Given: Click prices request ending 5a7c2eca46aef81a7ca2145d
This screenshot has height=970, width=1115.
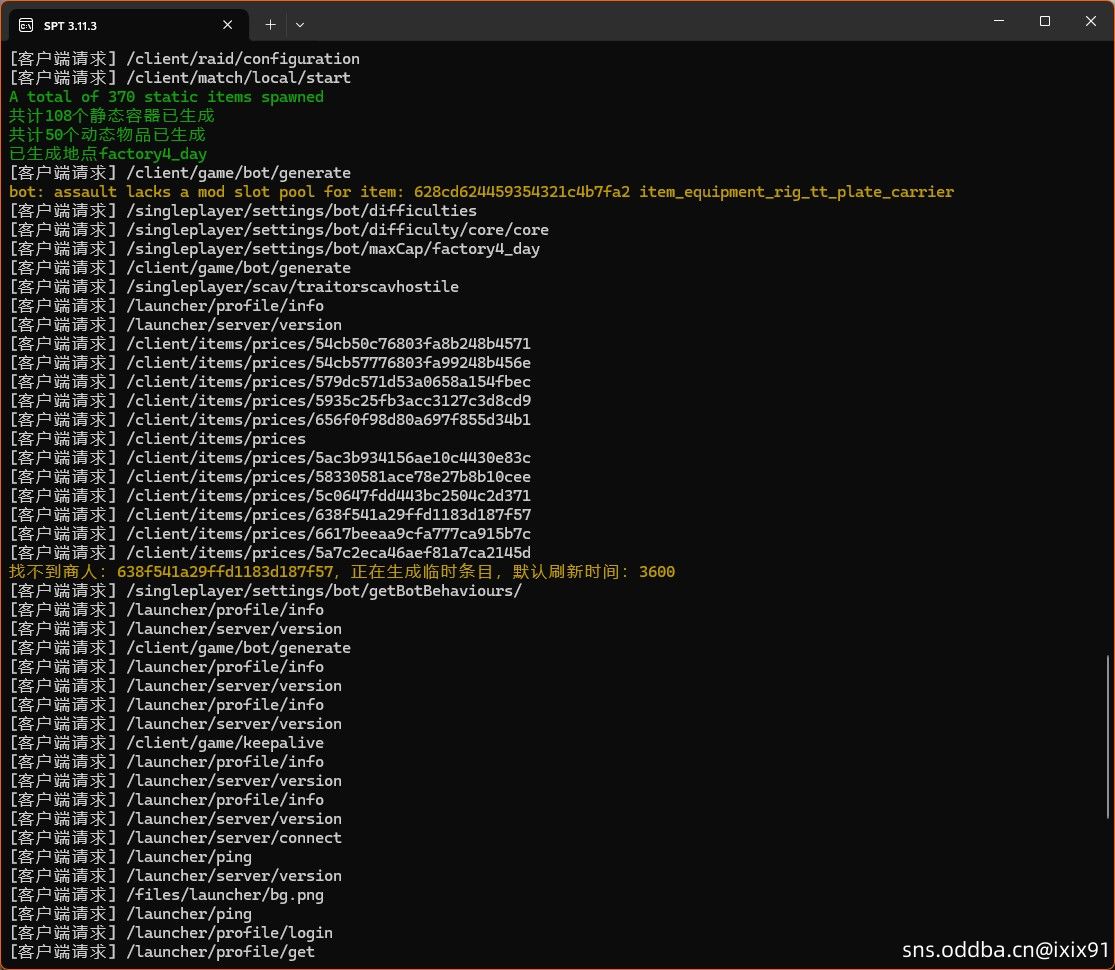Looking at the screenshot, I should click(x=270, y=553).
